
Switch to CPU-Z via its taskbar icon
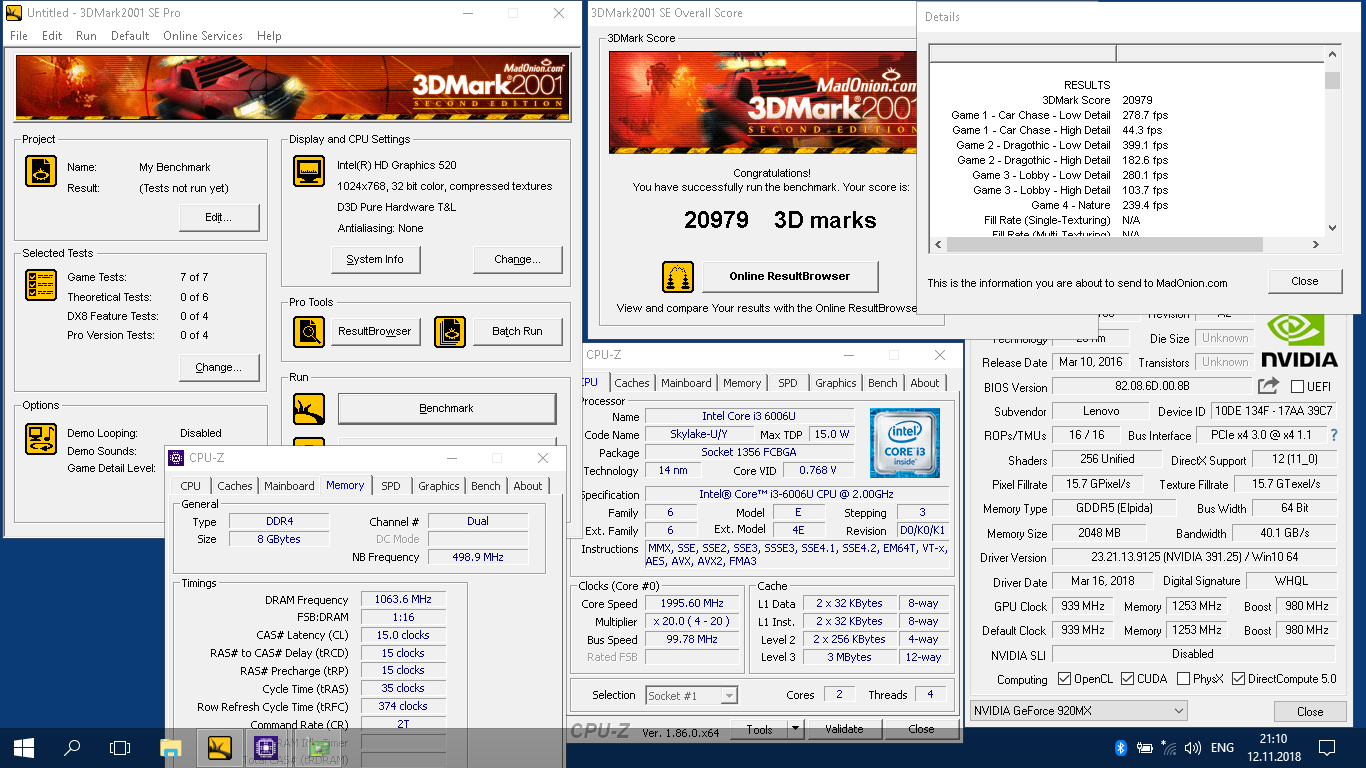tap(266, 747)
